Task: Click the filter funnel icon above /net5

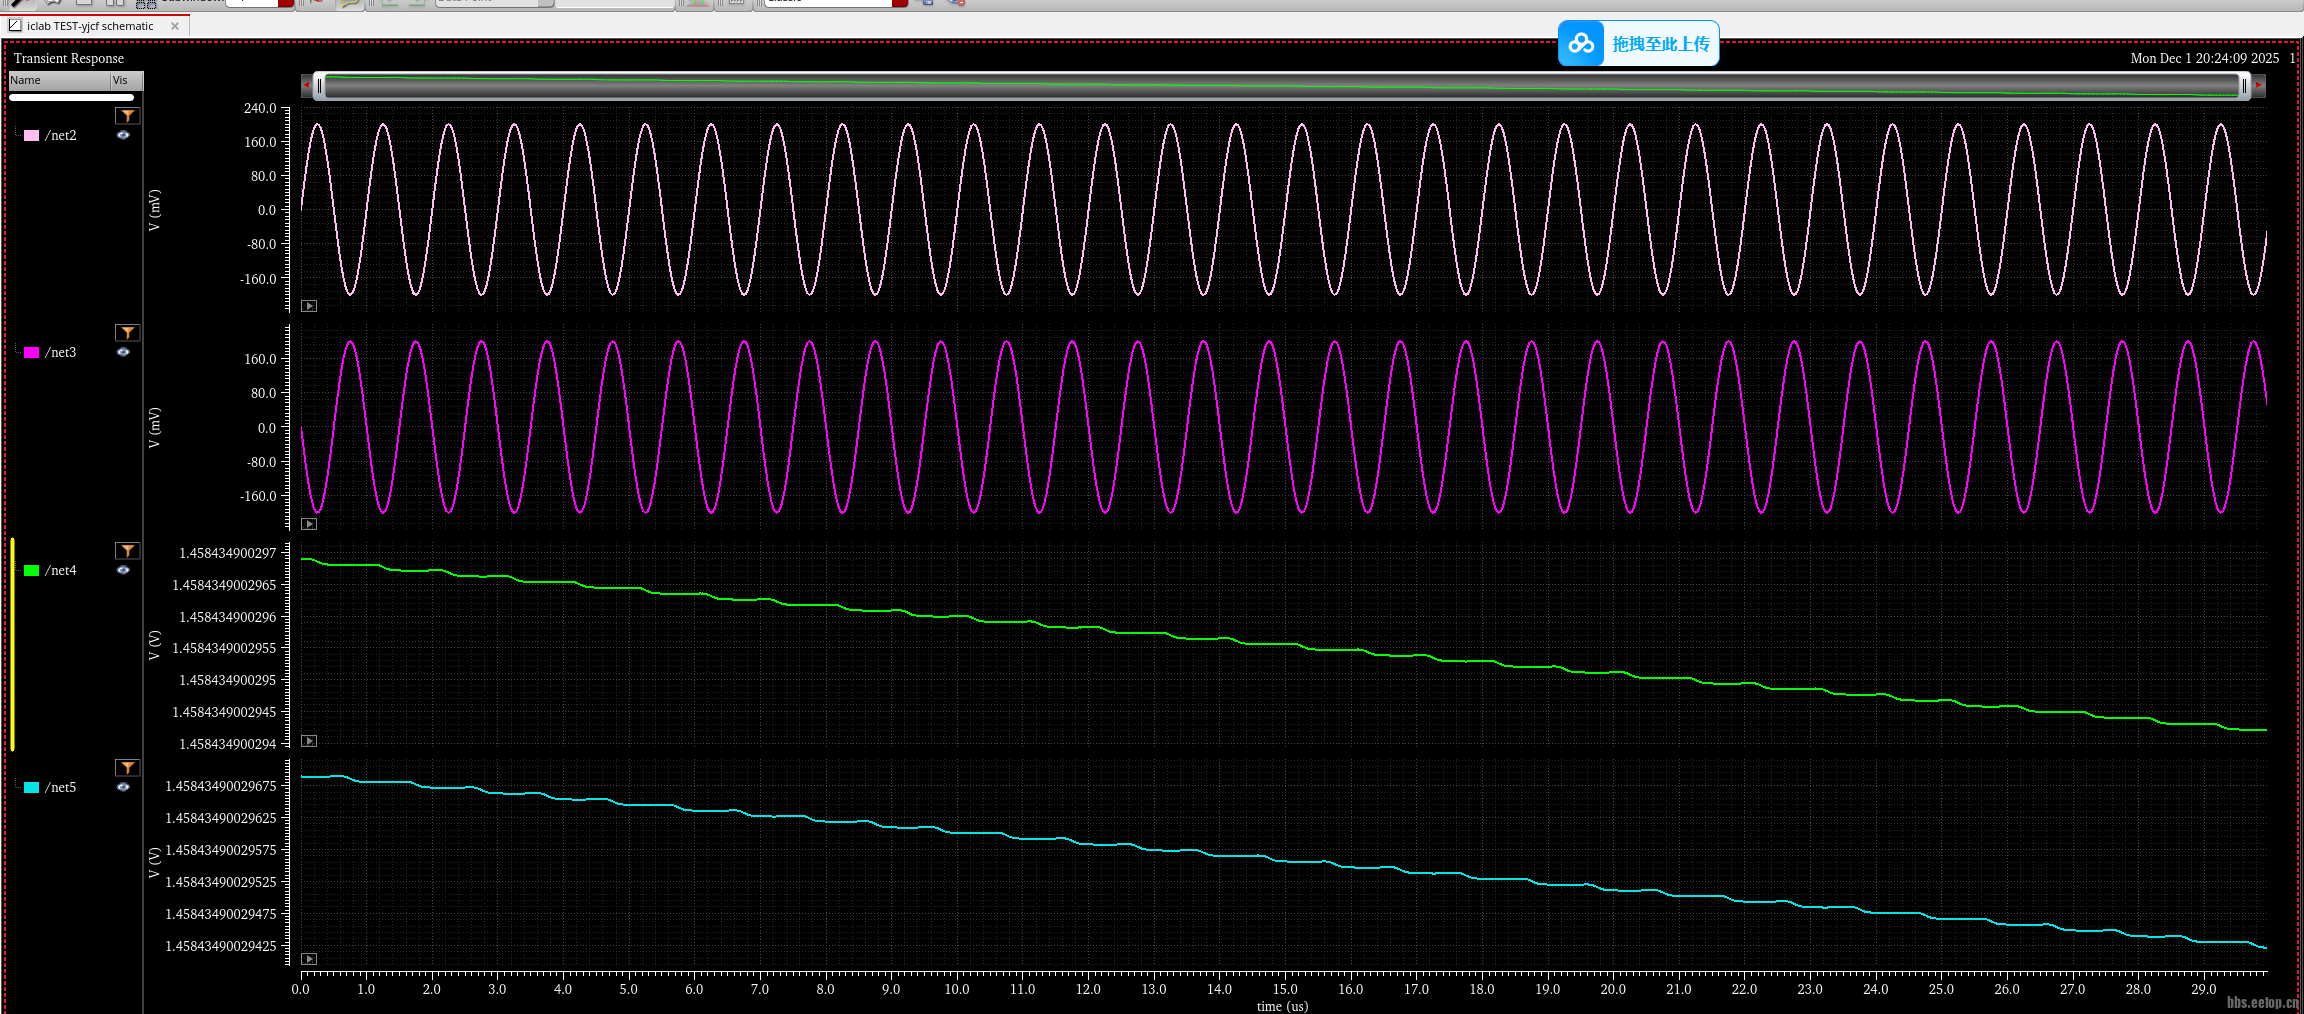Action: (x=127, y=768)
